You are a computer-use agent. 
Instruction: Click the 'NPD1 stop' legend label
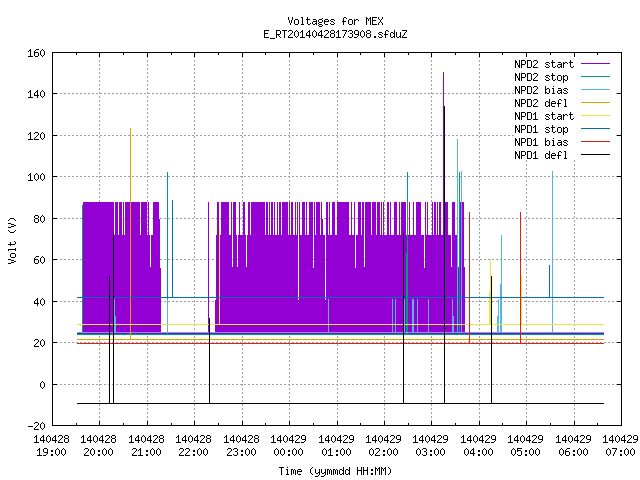coord(541,129)
